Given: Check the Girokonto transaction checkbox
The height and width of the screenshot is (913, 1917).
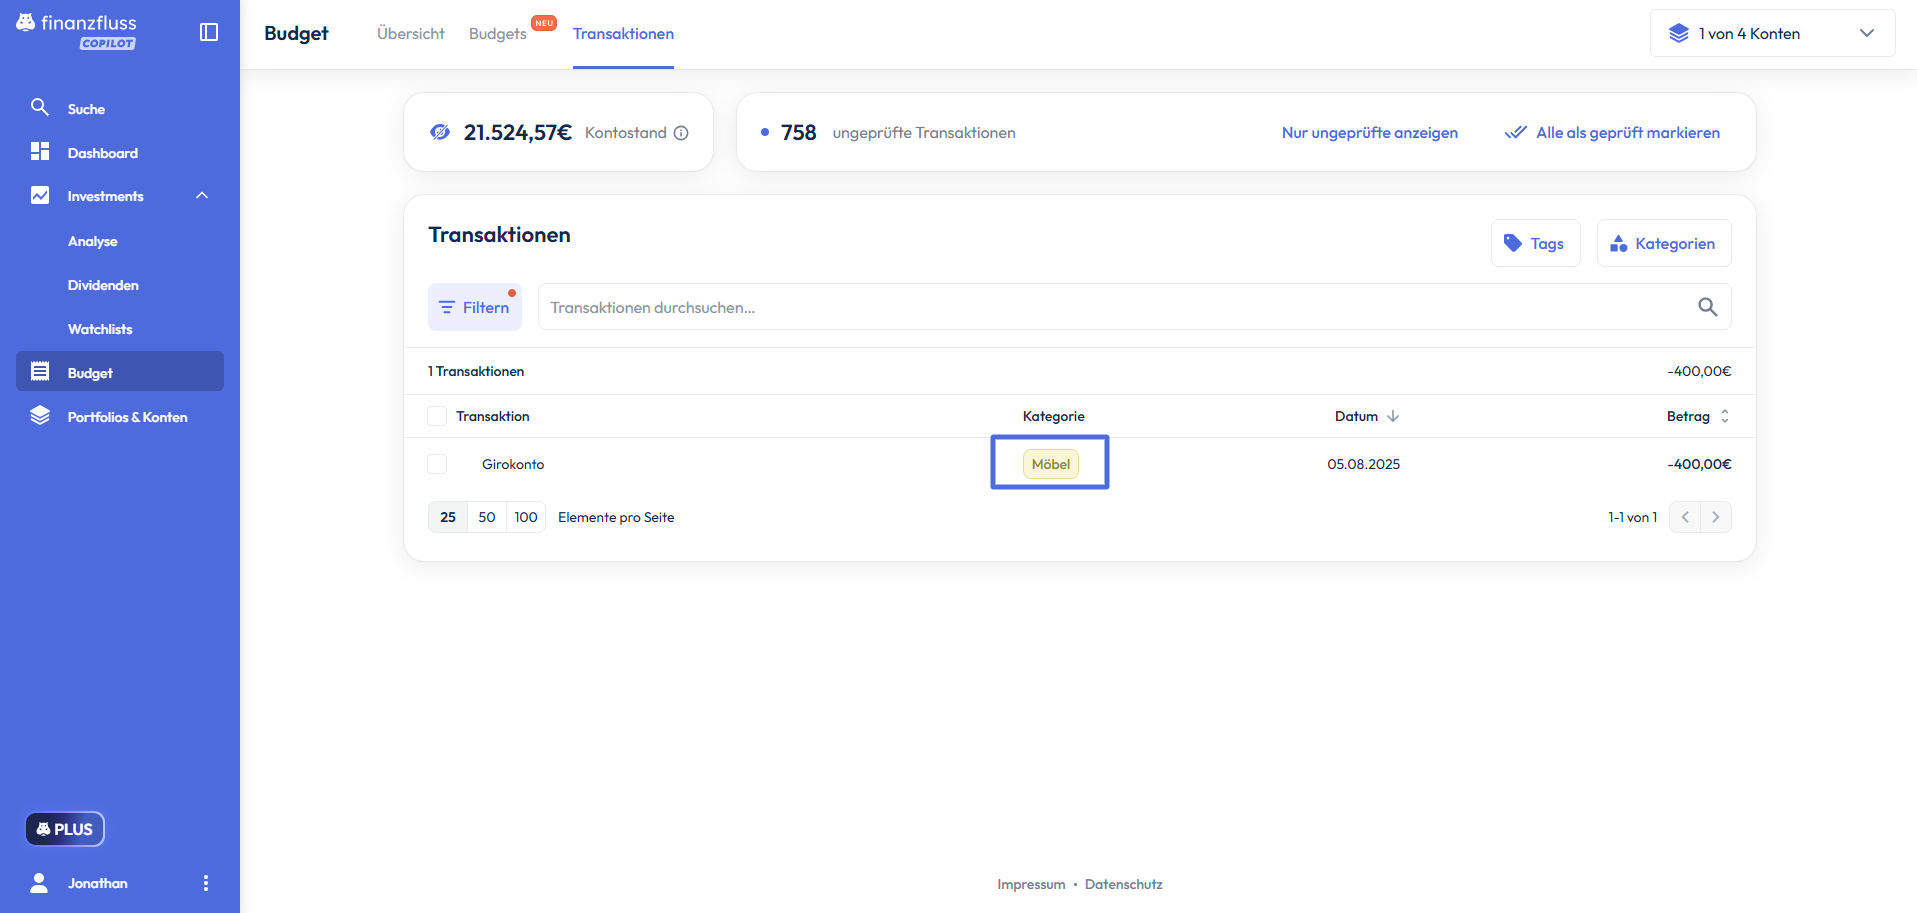Looking at the screenshot, I should point(437,464).
